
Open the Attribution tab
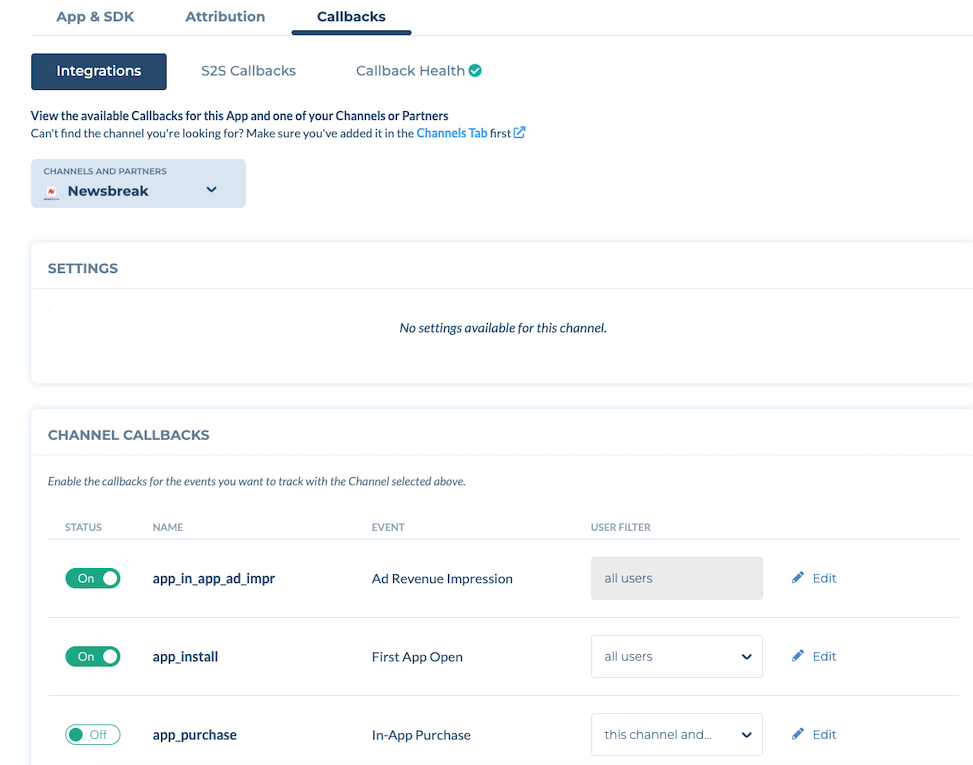point(225,17)
